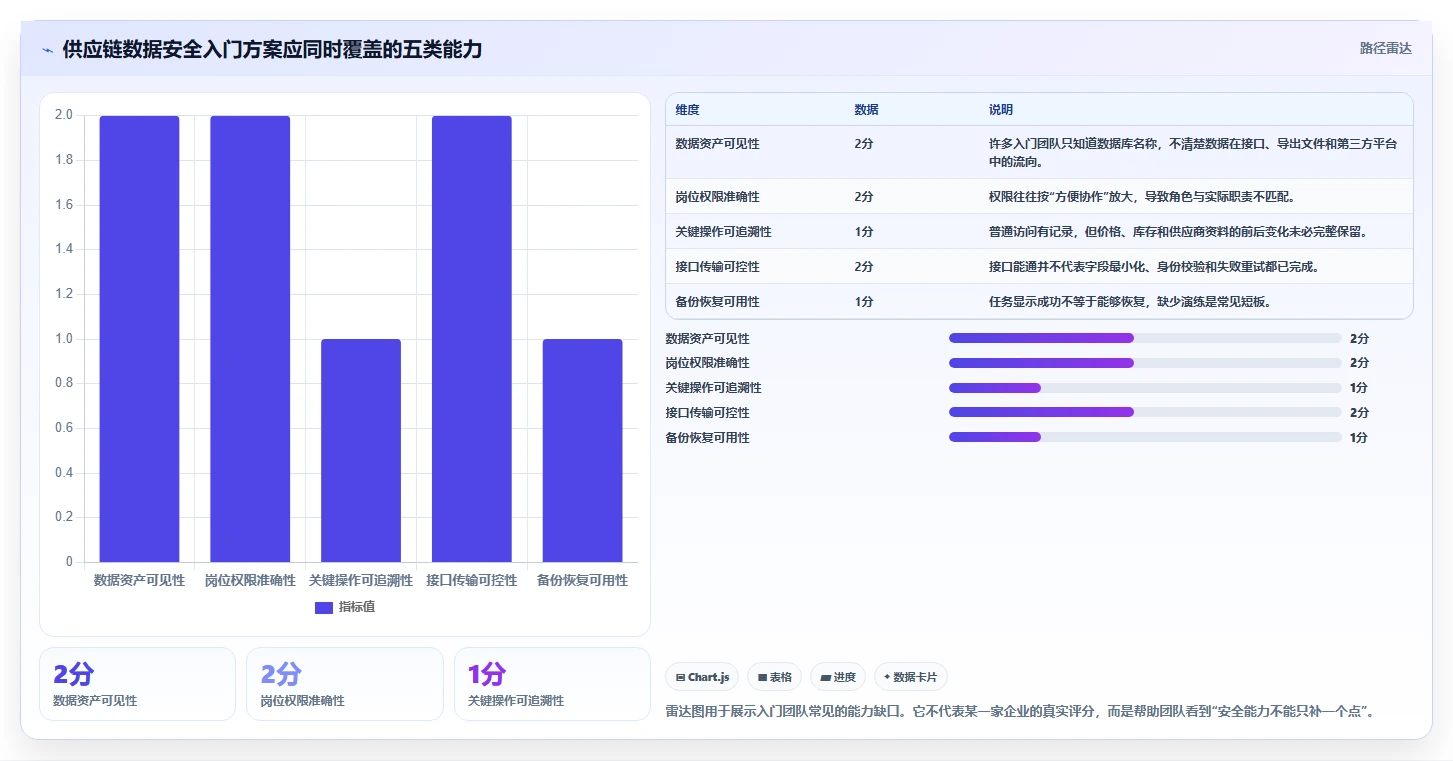Click the 接口传输可控性 progress bar

[1145, 412]
